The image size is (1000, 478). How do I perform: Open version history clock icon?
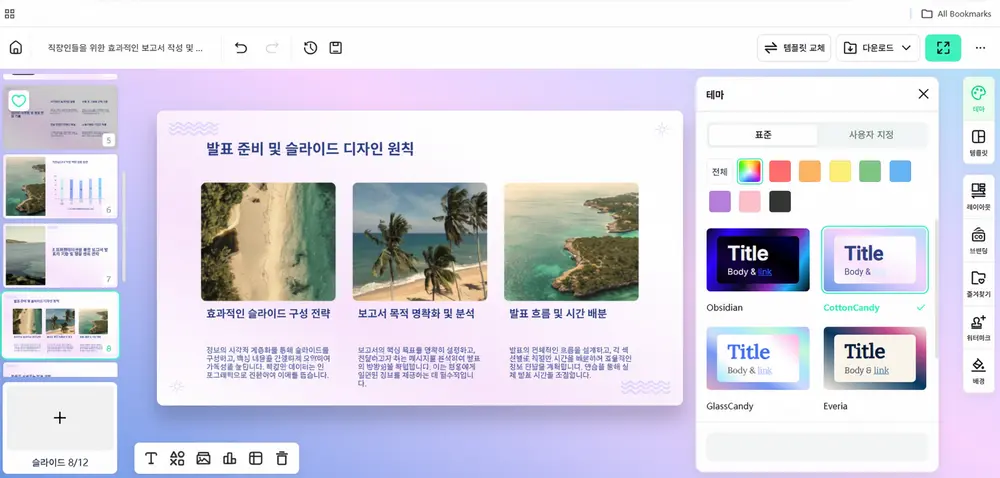pyautogui.click(x=311, y=48)
